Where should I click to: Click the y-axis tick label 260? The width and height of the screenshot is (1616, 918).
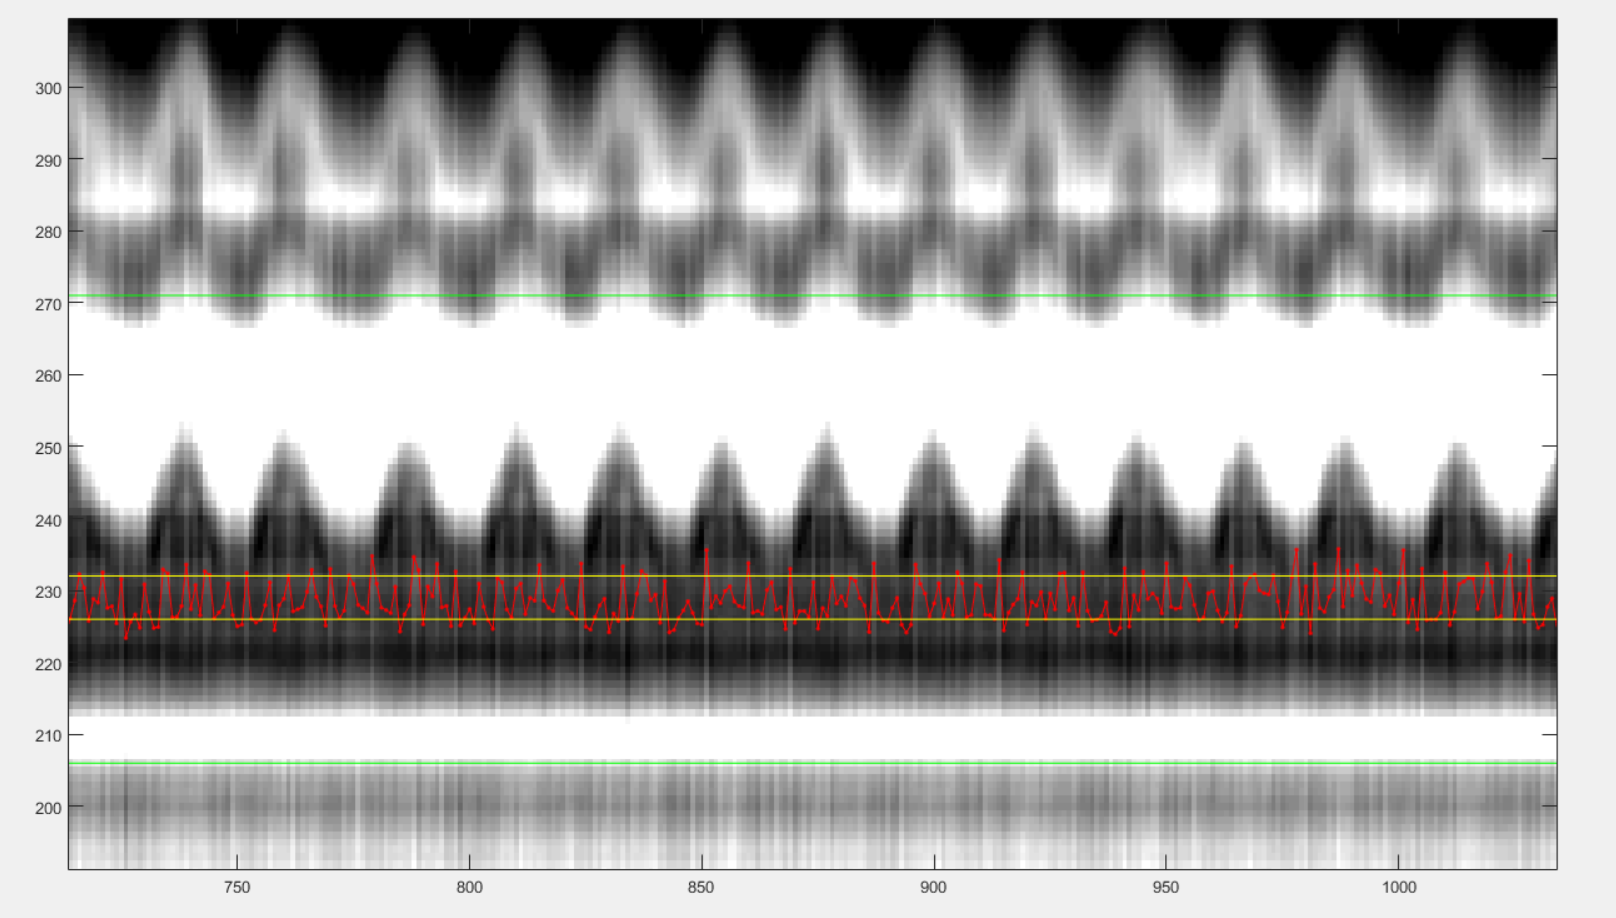[48, 376]
